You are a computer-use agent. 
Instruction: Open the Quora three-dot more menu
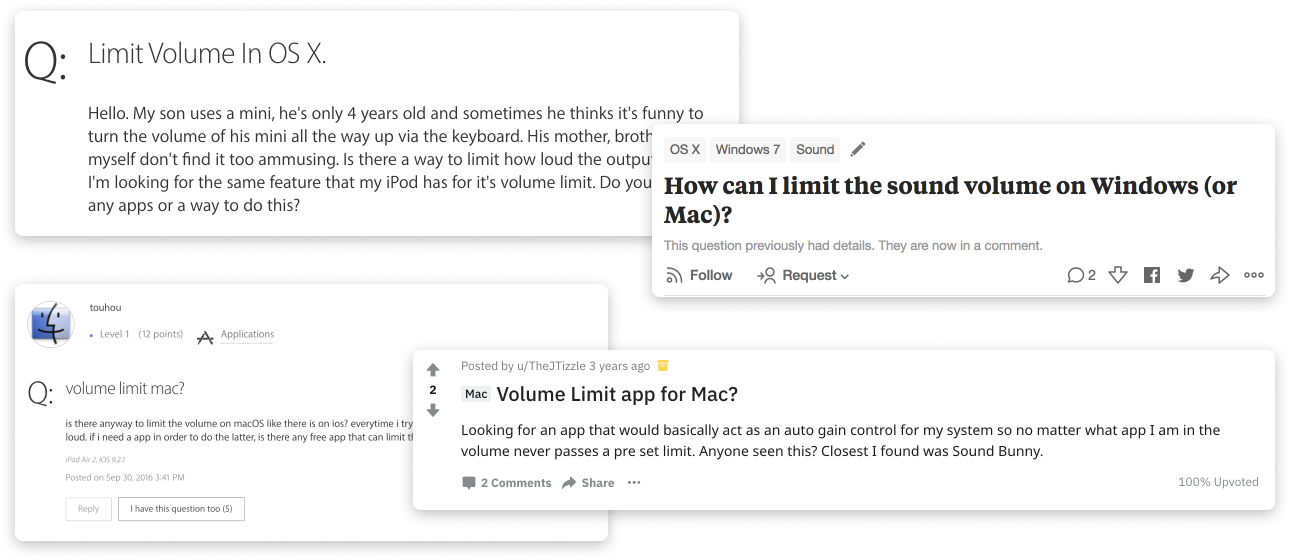1254,275
